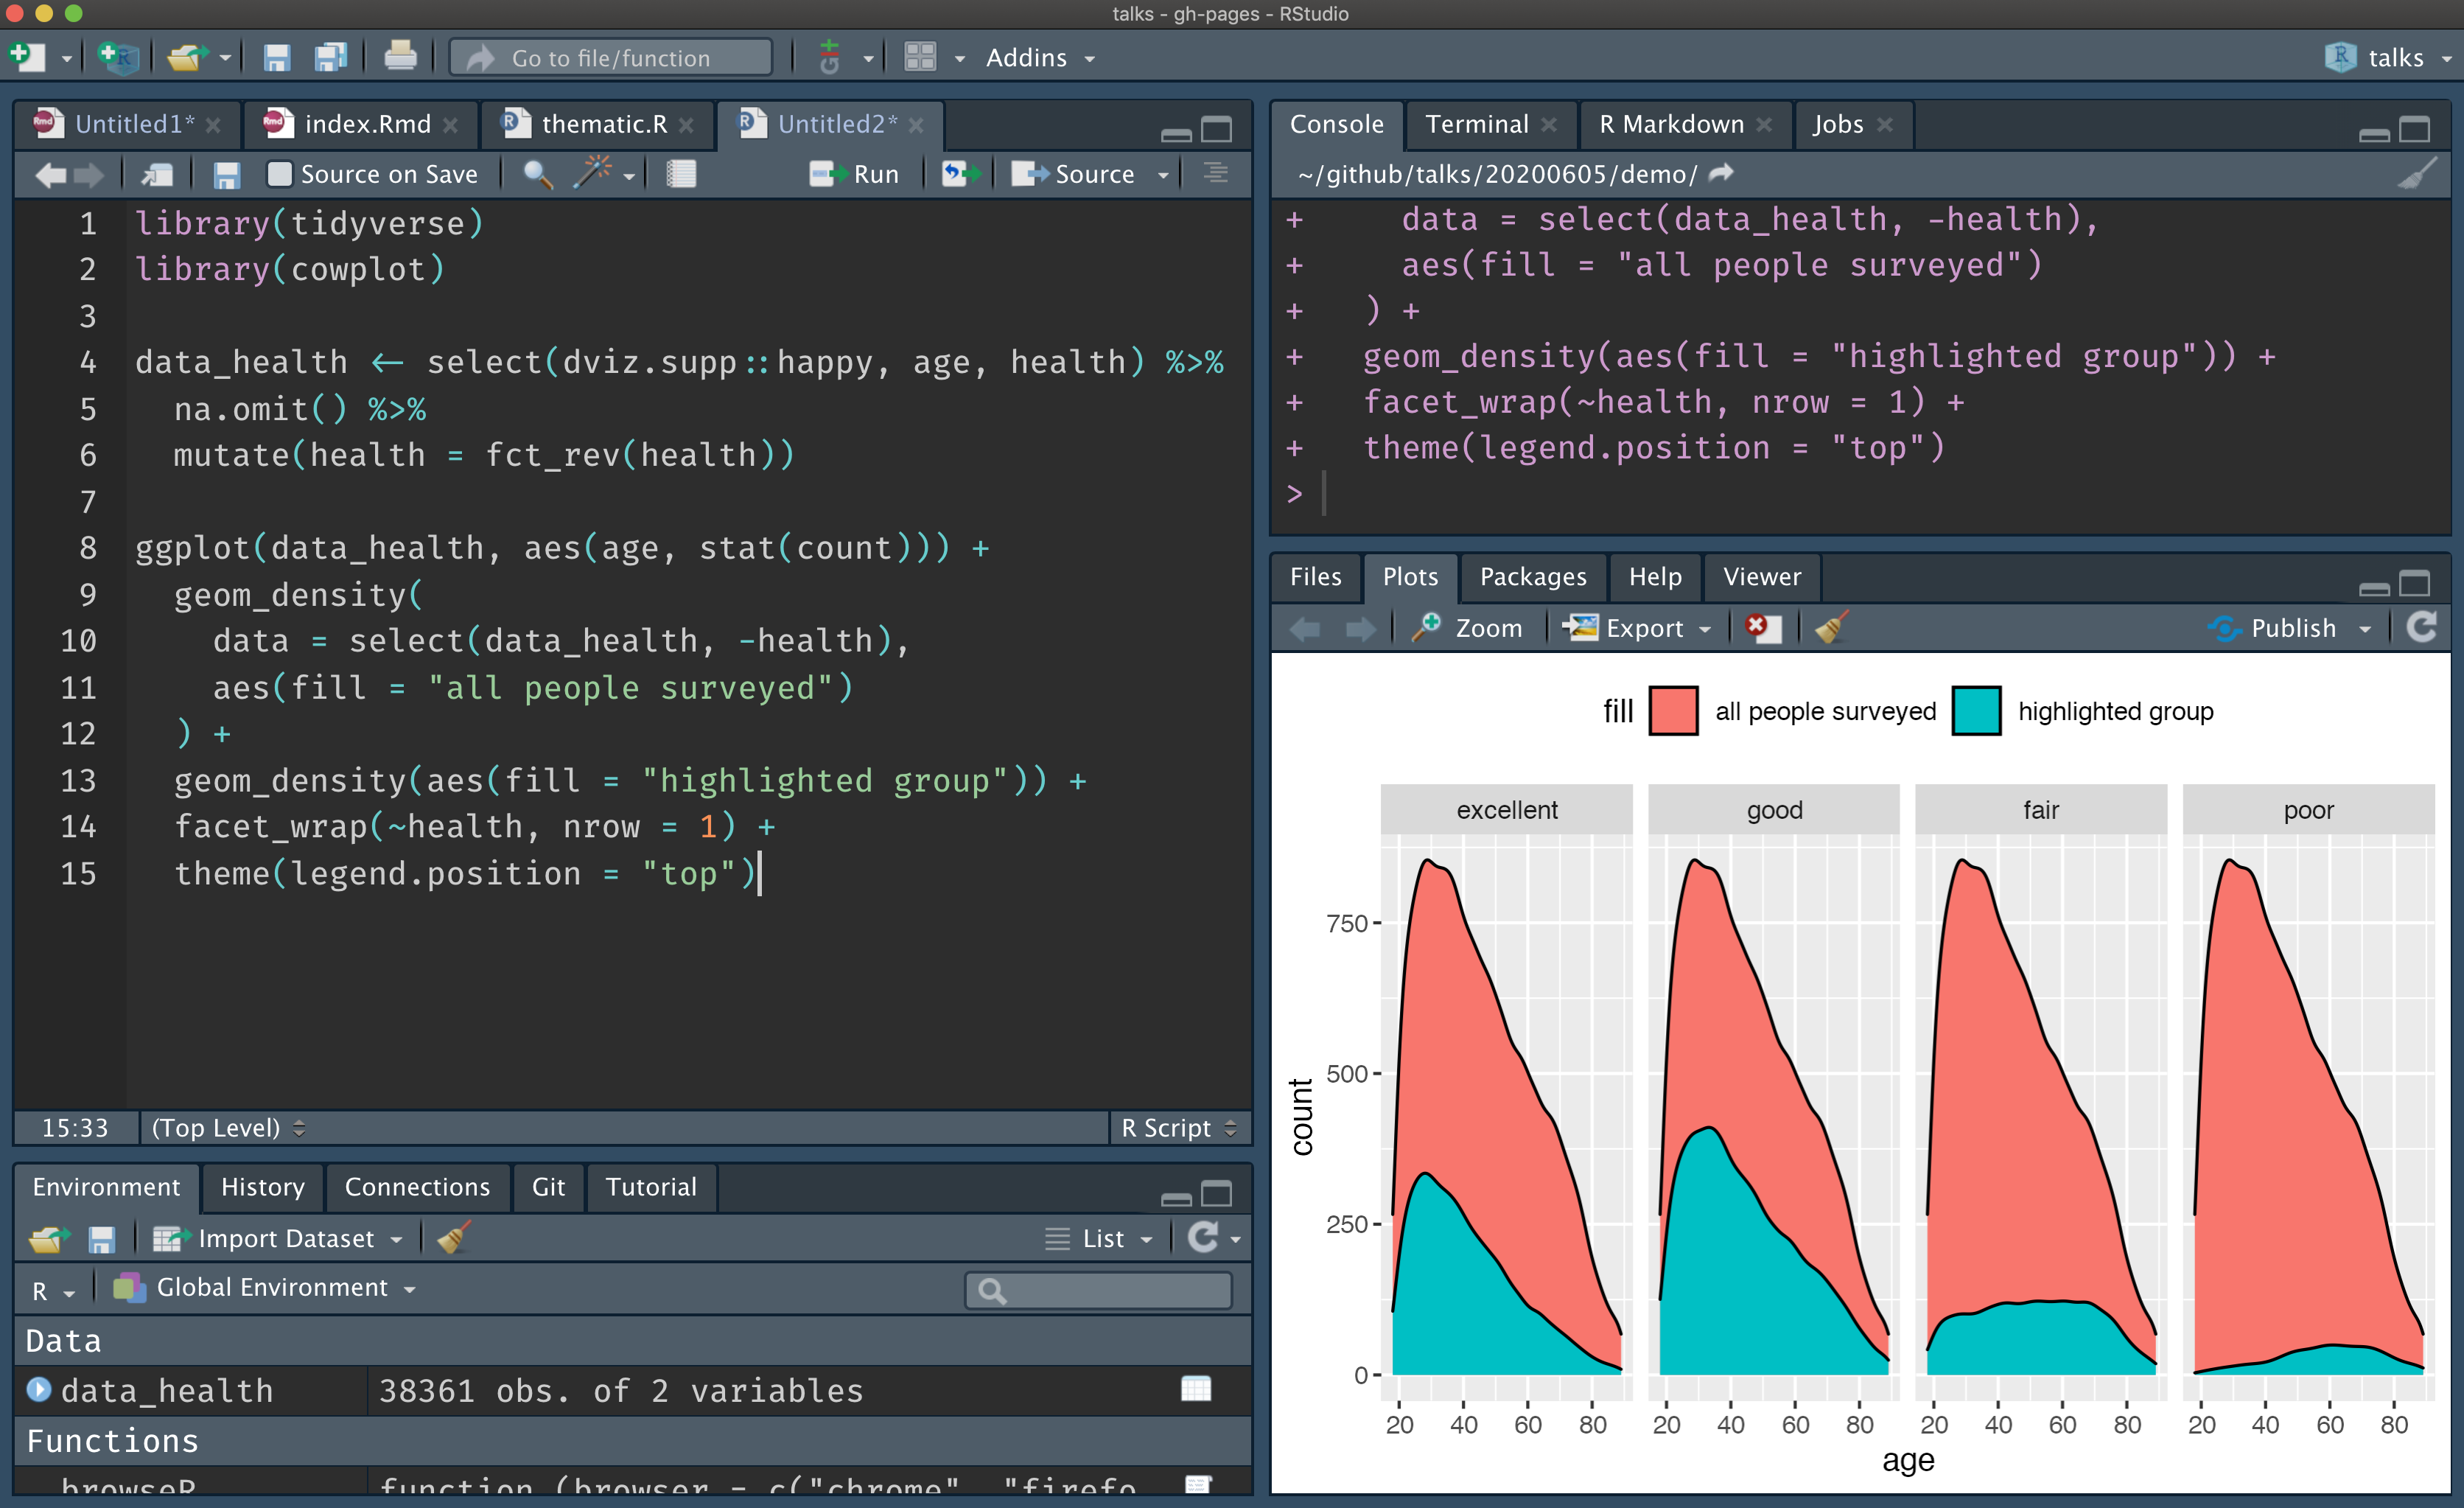
Task: Open the Packages tab
Action: (1532, 577)
